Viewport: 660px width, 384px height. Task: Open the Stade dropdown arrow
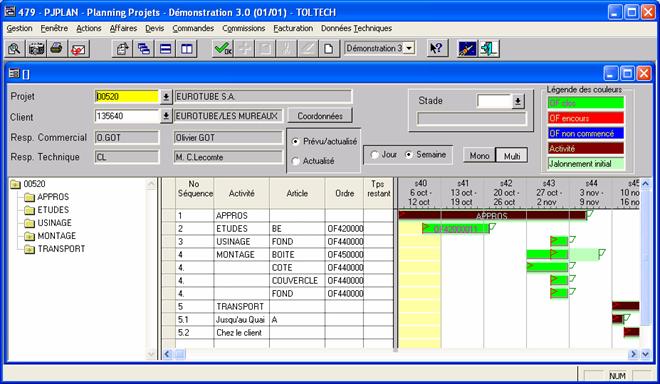click(x=518, y=101)
